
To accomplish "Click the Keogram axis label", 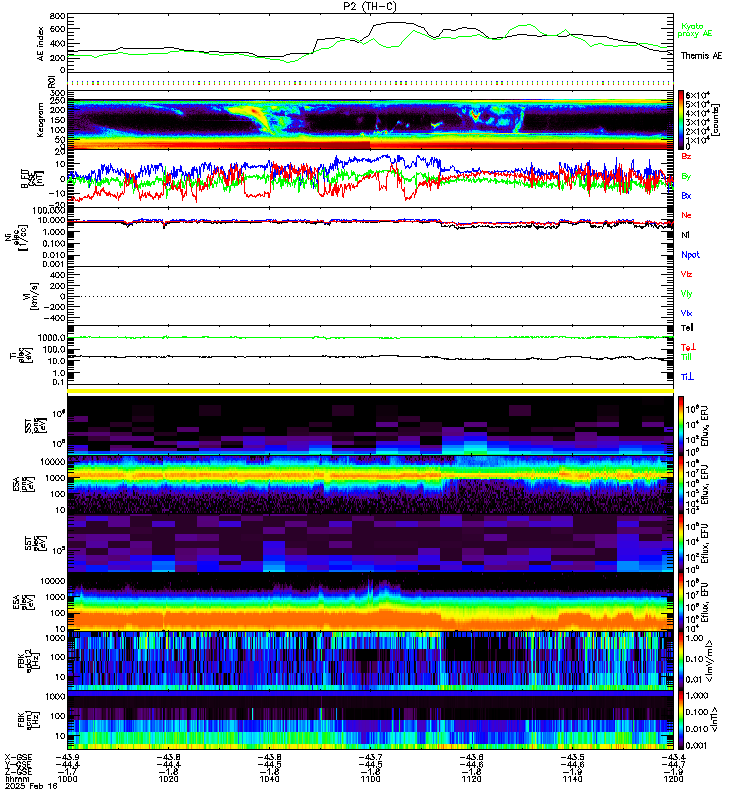I will pos(40,120).
